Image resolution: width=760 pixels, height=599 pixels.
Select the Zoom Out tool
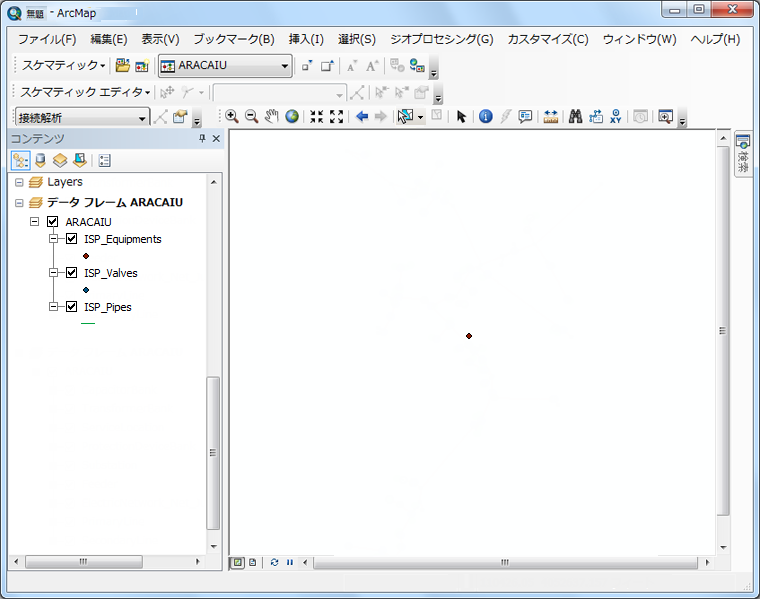(251, 116)
